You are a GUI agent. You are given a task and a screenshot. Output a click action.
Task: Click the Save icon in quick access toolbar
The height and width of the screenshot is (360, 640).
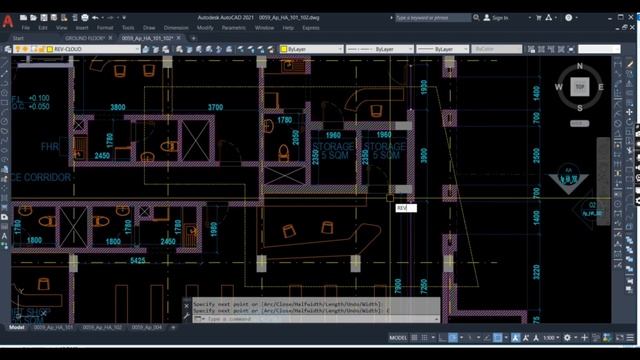(44, 18)
